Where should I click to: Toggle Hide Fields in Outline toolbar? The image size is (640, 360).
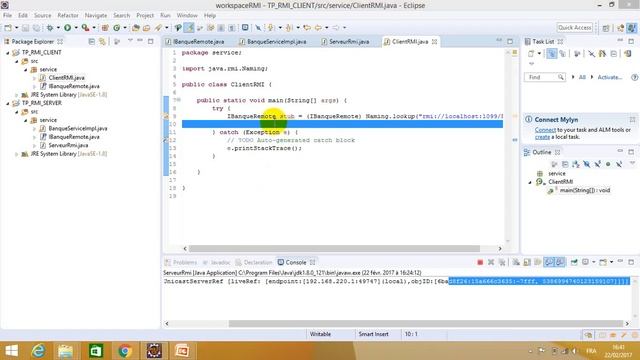click(587, 164)
